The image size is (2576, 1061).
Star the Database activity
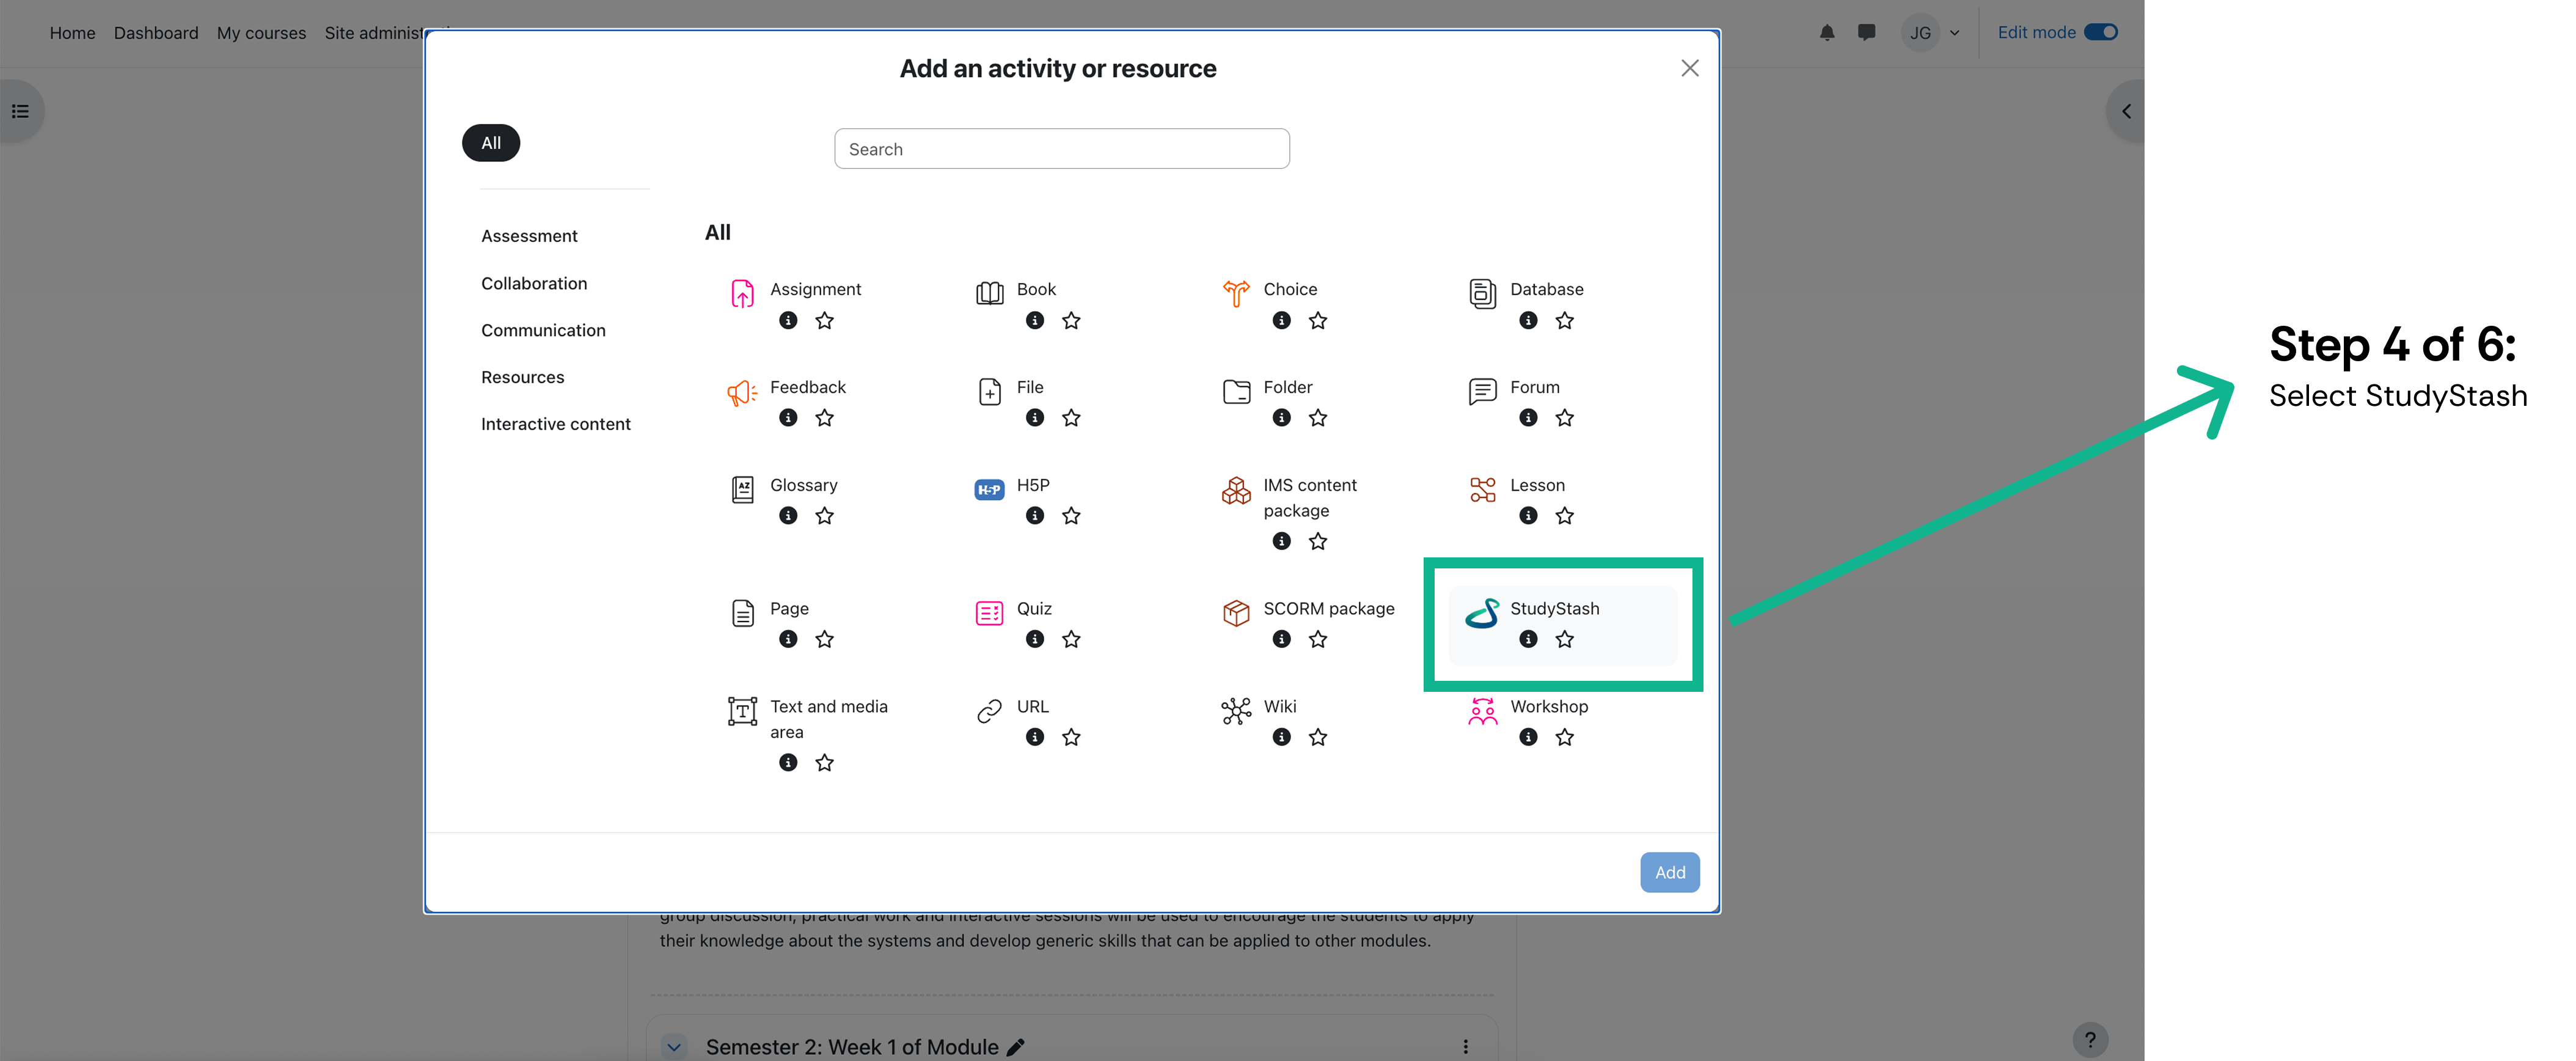[x=1565, y=321]
